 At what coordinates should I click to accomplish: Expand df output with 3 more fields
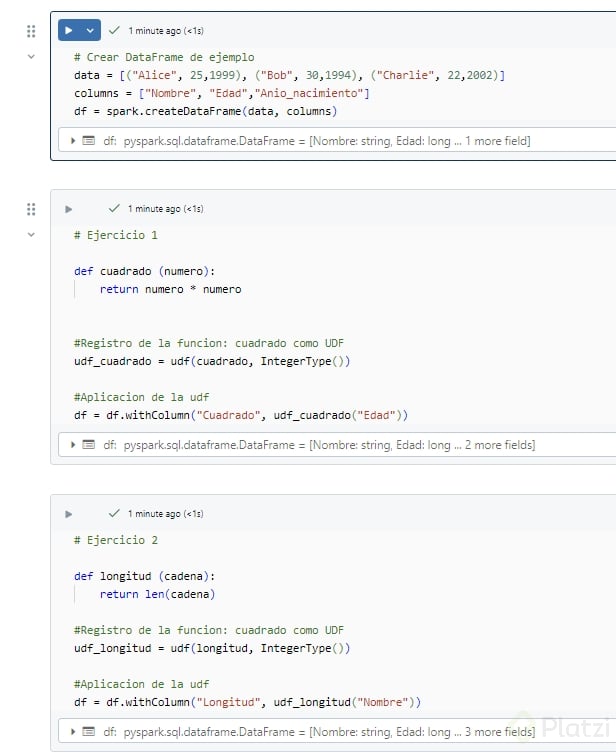pyautogui.click(x=74, y=732)
